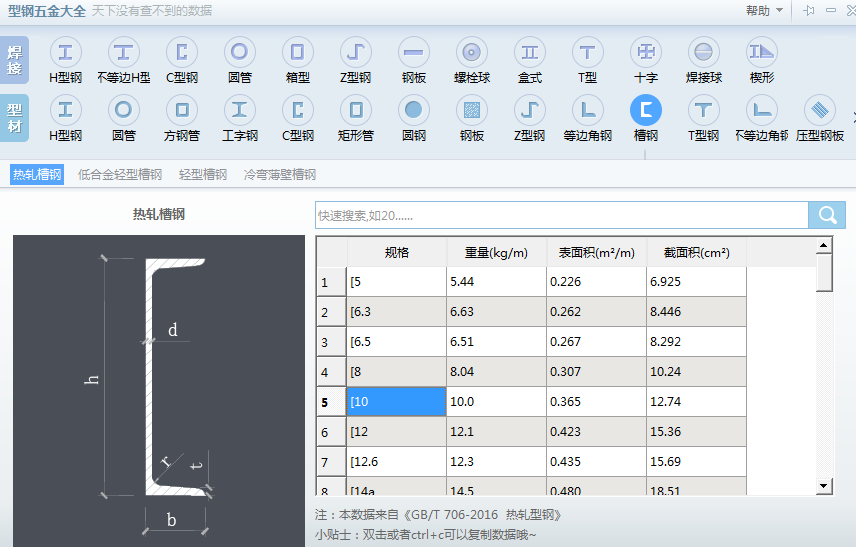Focus the 快速搜索 input field
The image size is (856, 547).
coord(562,215)
